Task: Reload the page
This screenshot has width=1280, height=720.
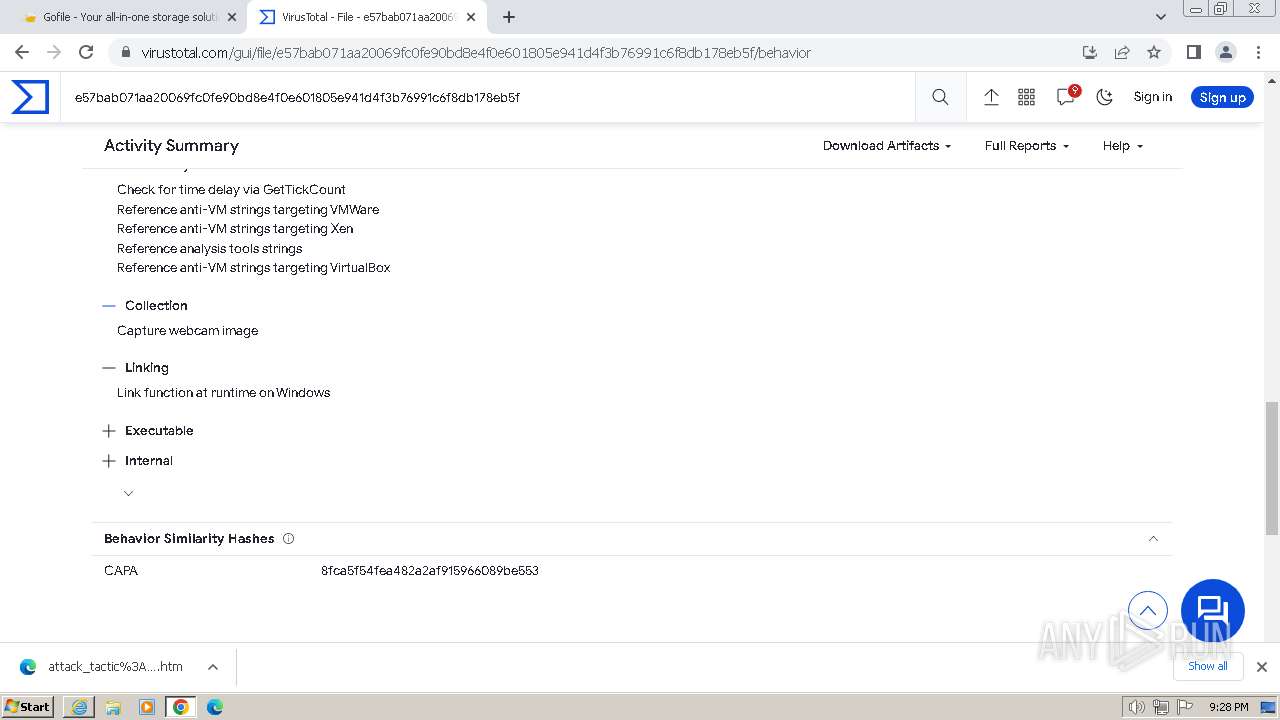Action: [x=86, y=52]
